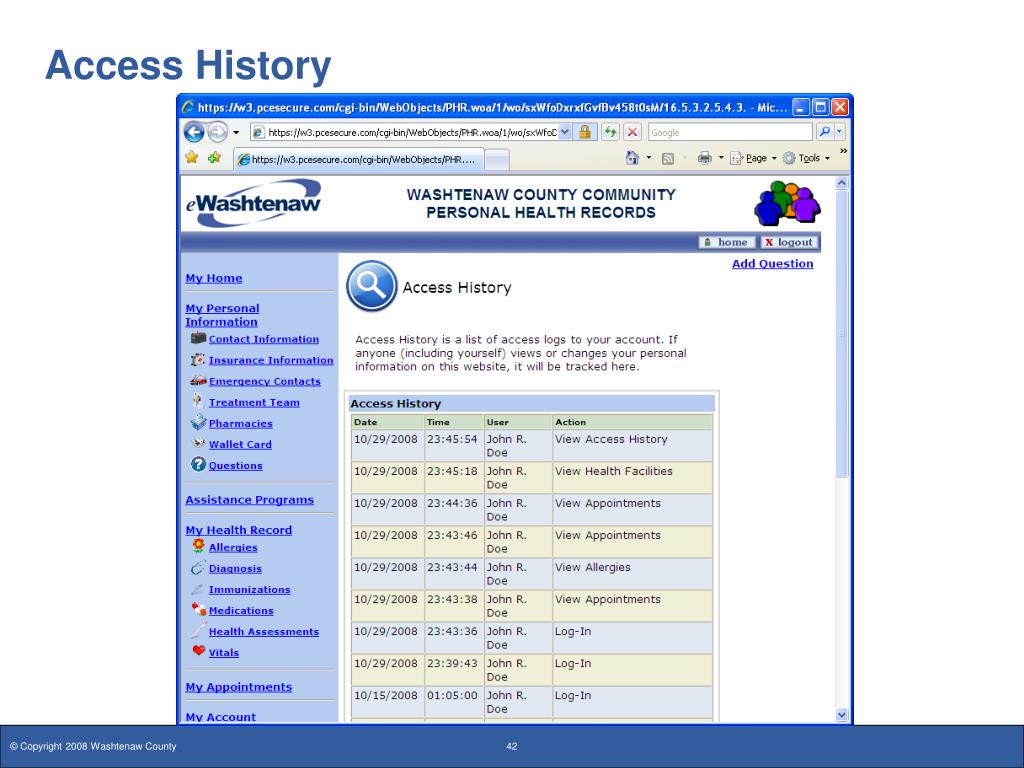Image resolution: width=1024 pixels, height=768 pixels.
Task: Open Wallet Card link
Action: point(240,445)
